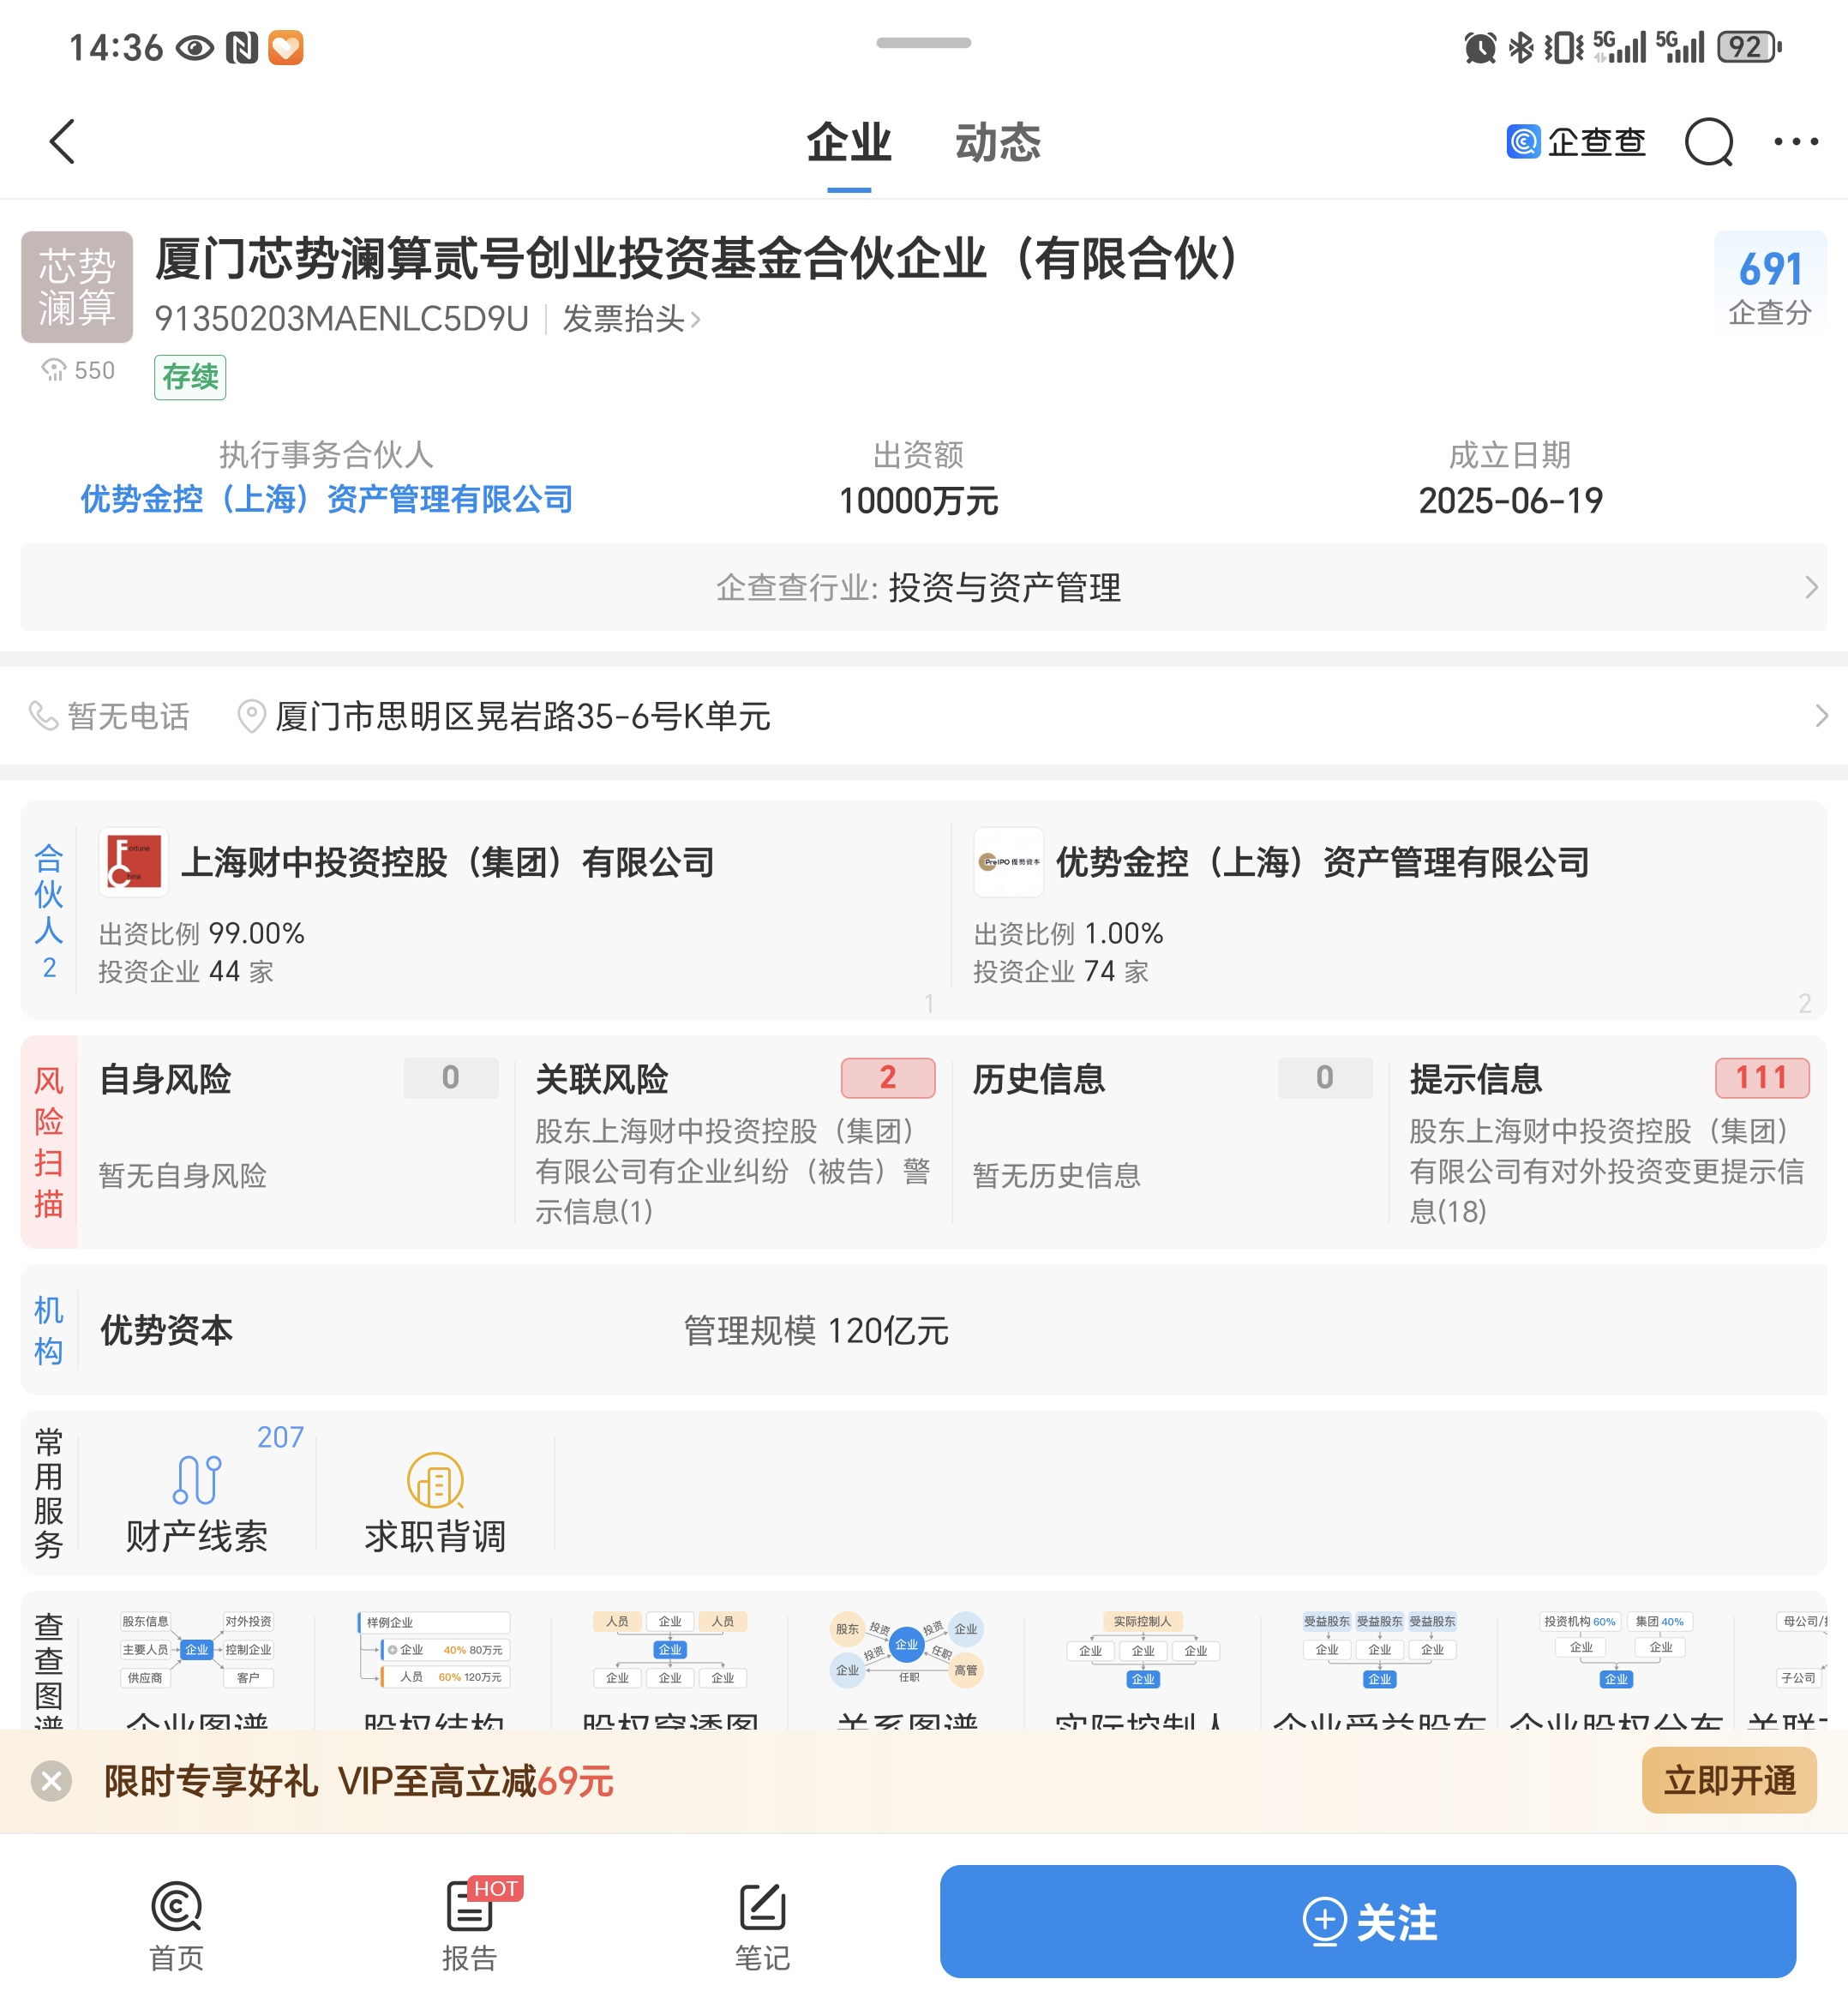
Task: Switch to 动态 tab
Action: [997, 143]
